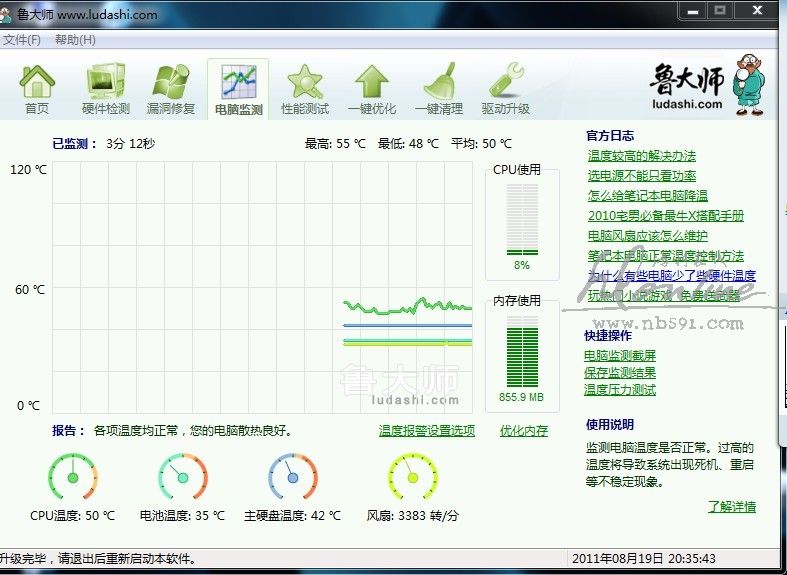Open link 玩热门小说游戏 免费送锐器
The image size is (787, 575).
pos(664,296)
